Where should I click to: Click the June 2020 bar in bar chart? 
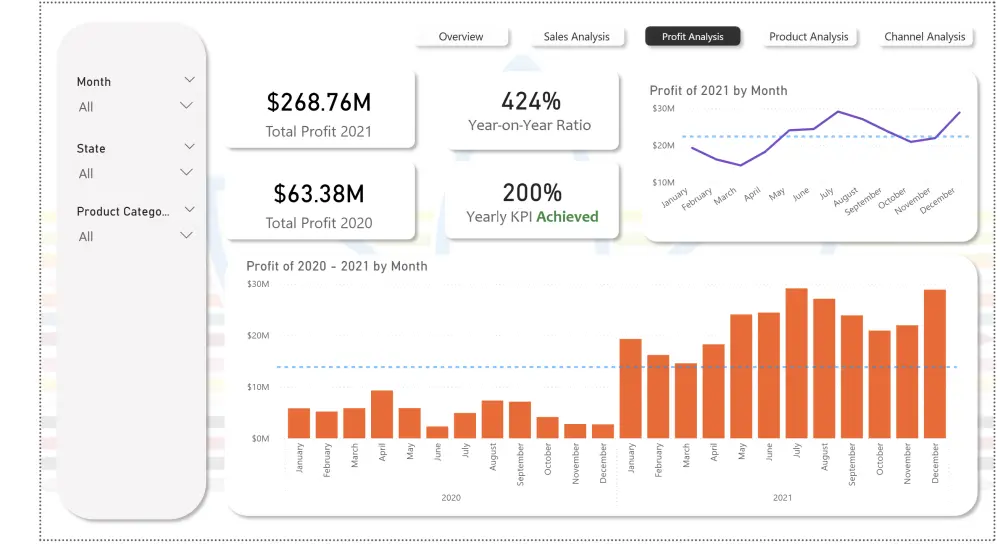(x=437, y=432)
